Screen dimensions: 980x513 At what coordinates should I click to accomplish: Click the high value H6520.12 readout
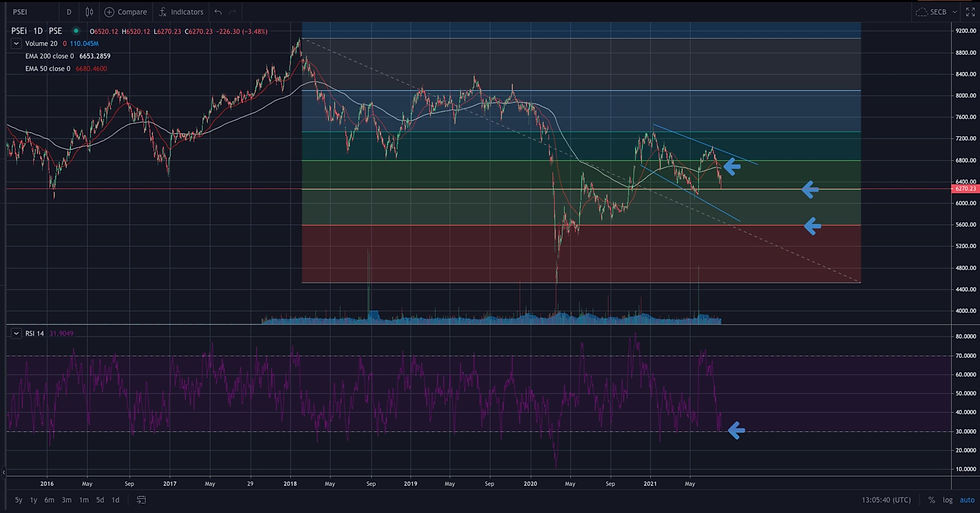(x=136, y=31)
